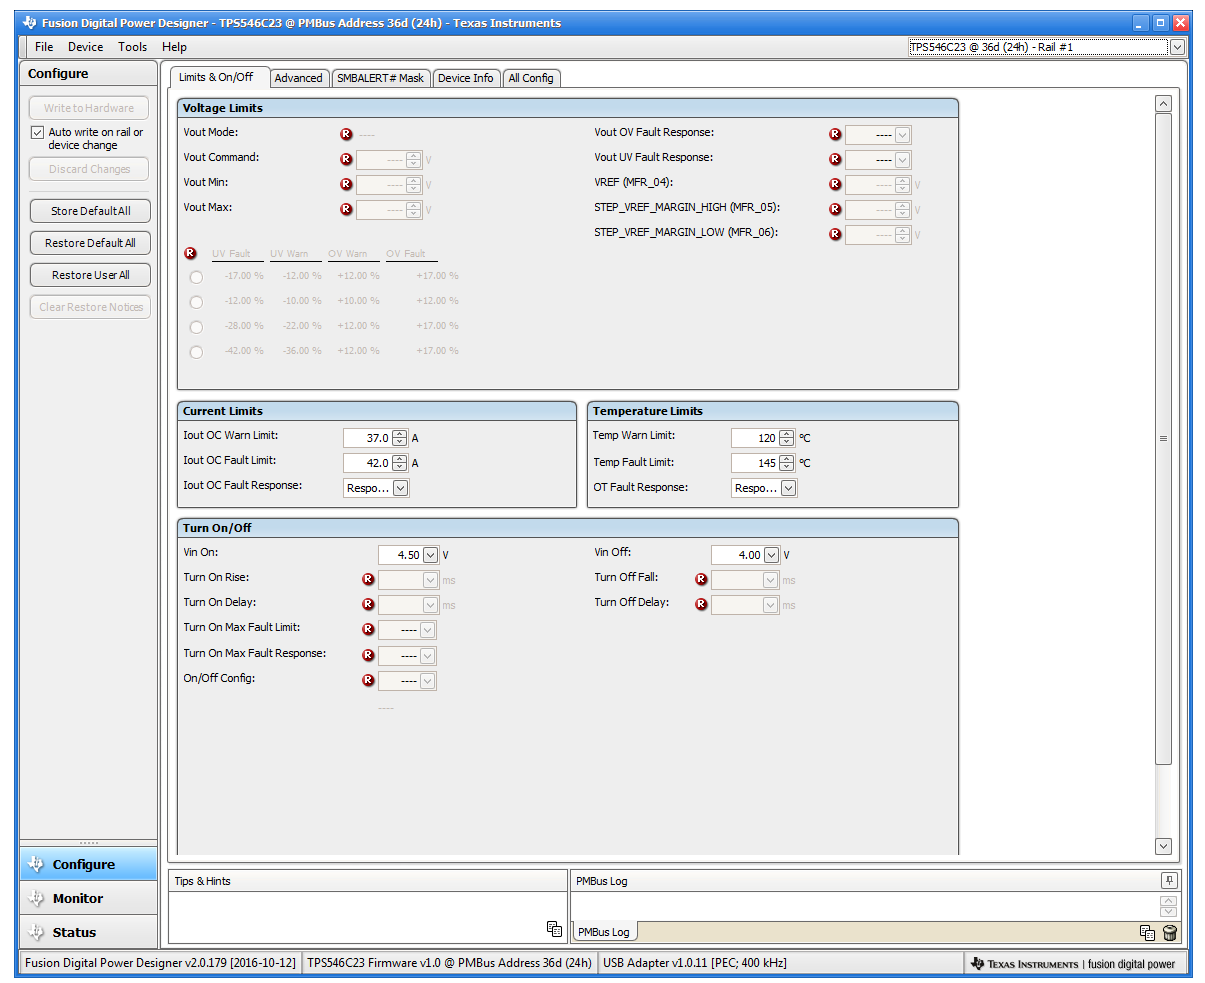Open the Tools menu

pos(132,47)
